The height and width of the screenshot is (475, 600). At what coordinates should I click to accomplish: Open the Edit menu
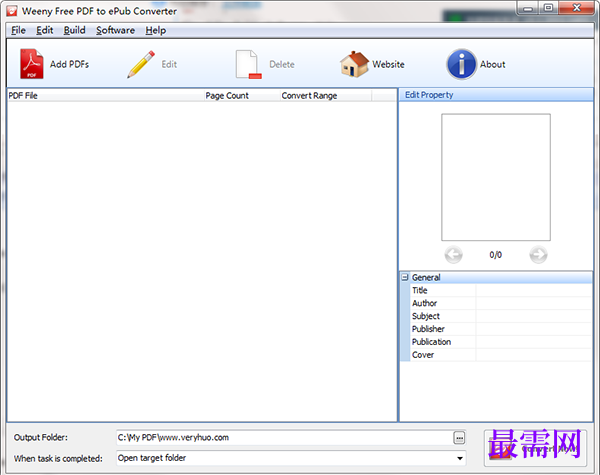[x=44, y=30]
